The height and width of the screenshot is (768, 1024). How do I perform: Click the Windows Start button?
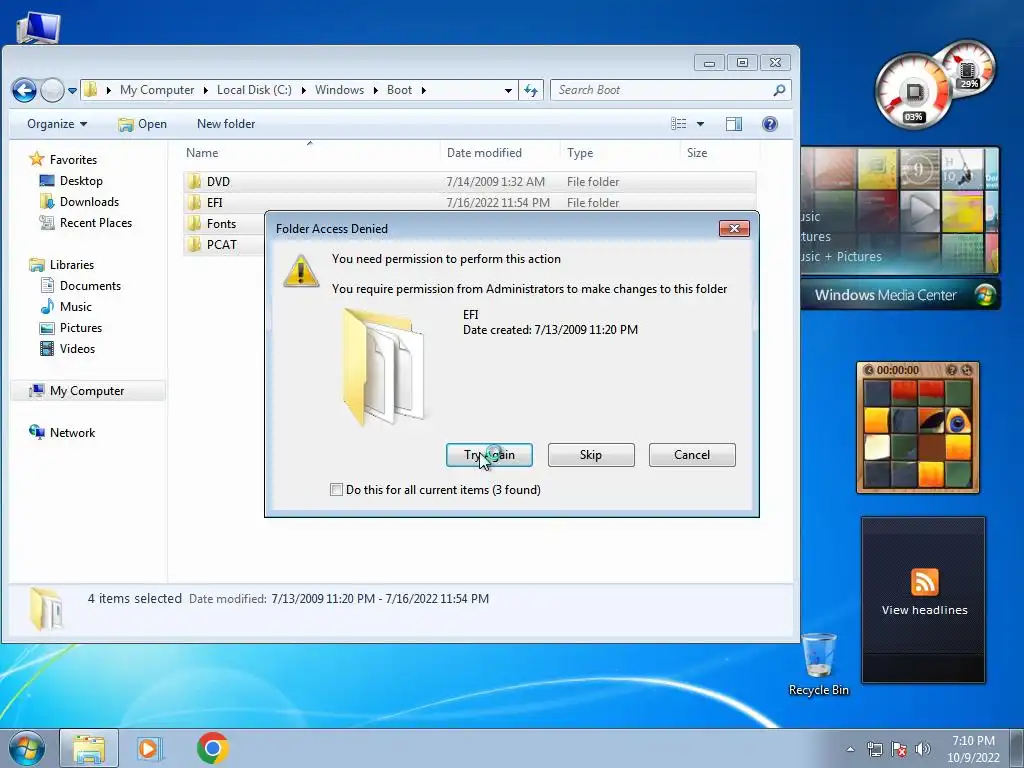pyautogui.click(x=27, y=748)
